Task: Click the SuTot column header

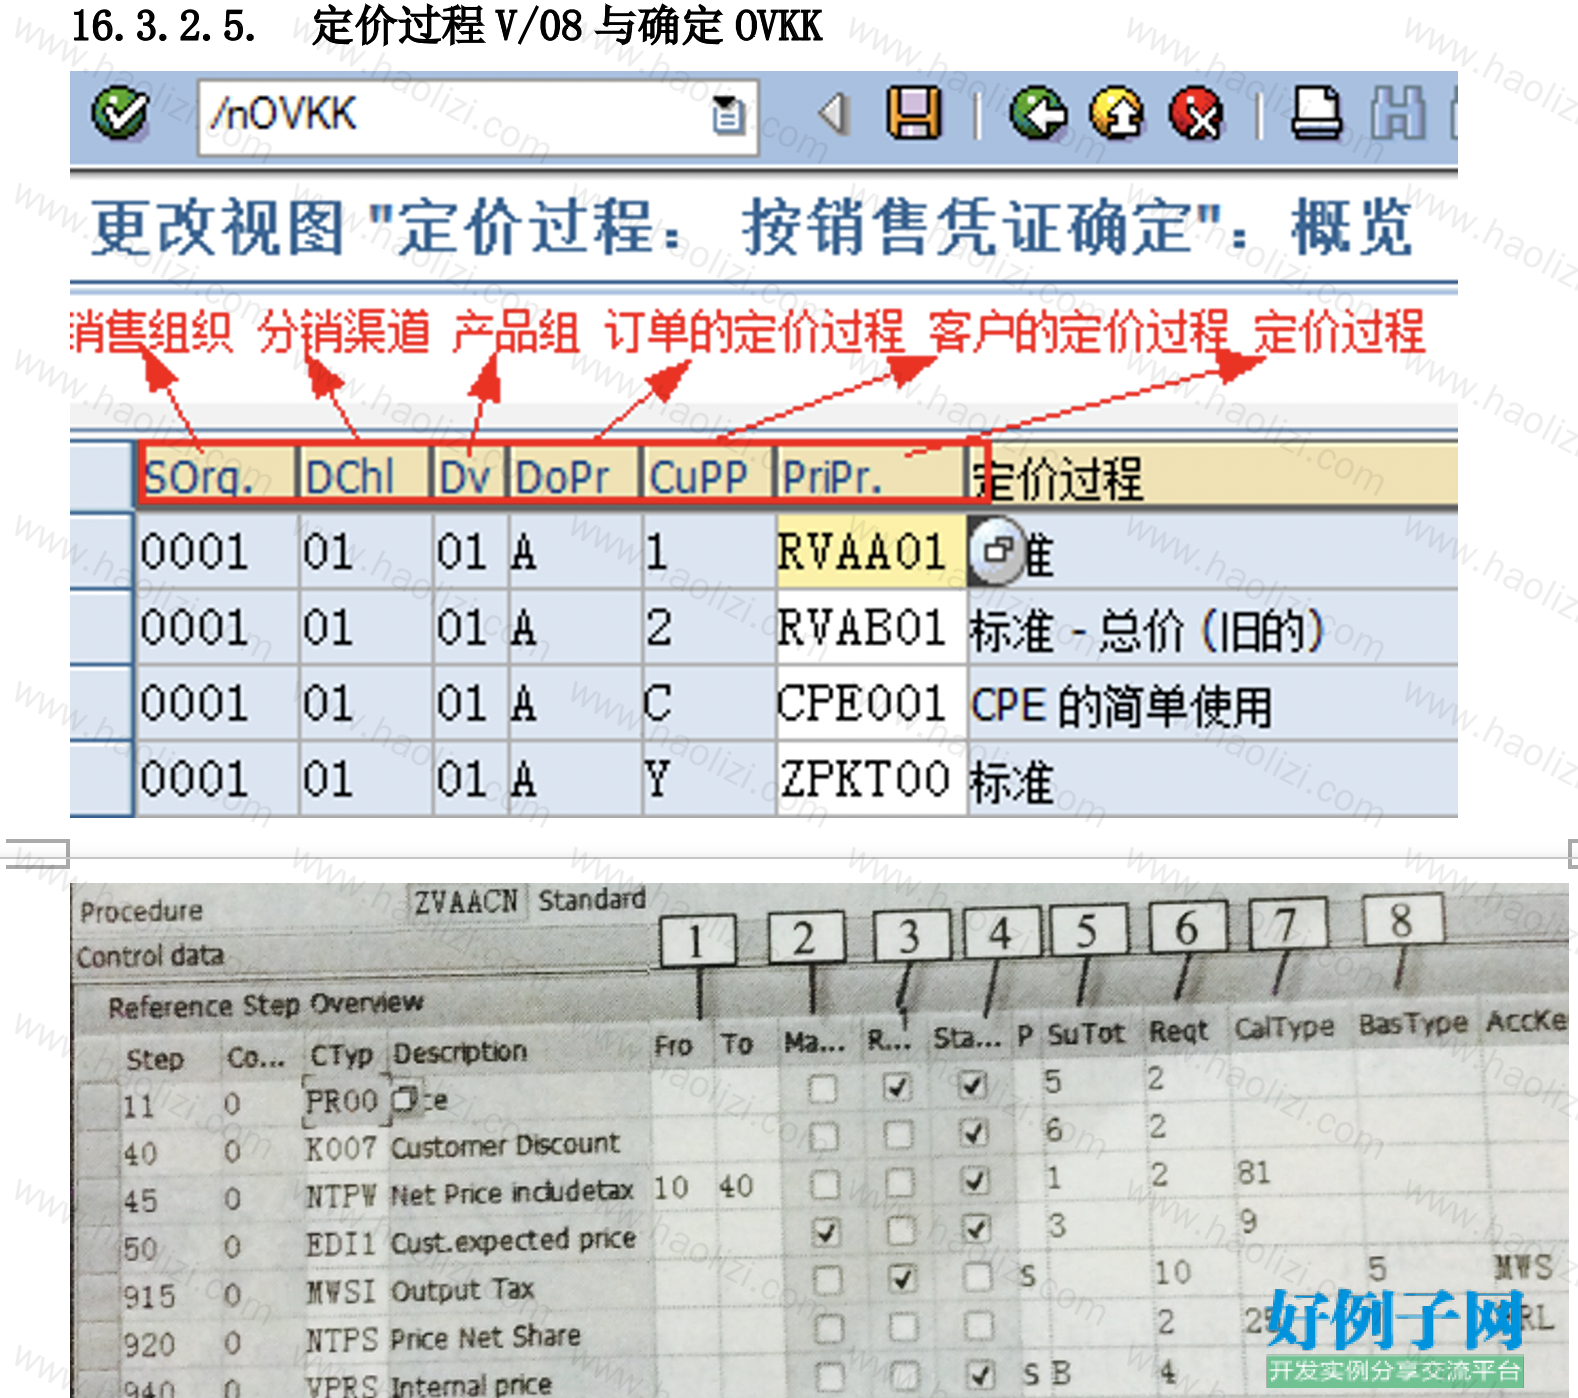Action: tap(1086, 1034)
